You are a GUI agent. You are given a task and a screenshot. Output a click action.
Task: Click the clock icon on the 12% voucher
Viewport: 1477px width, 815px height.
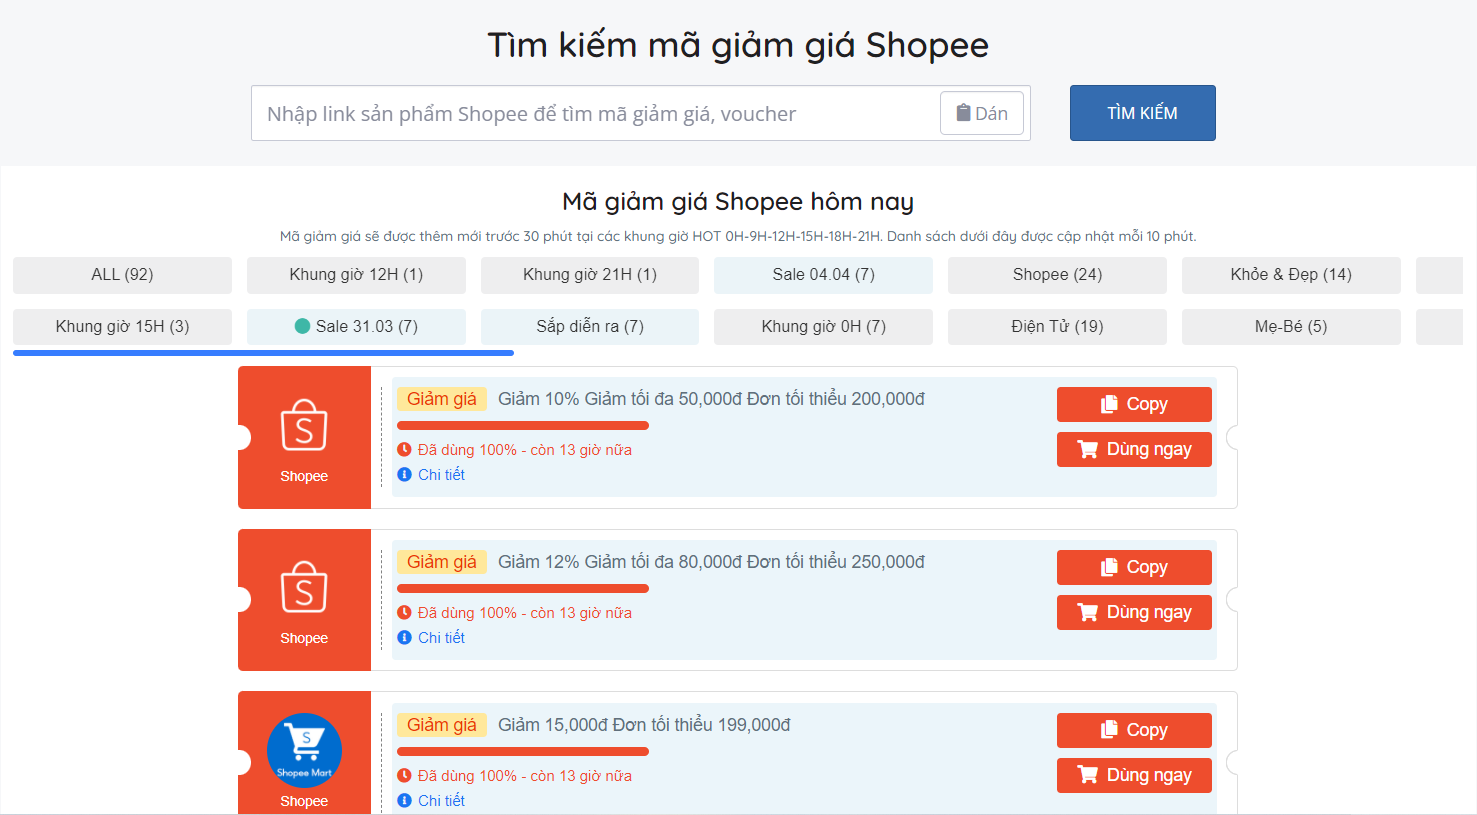point(404,613)
